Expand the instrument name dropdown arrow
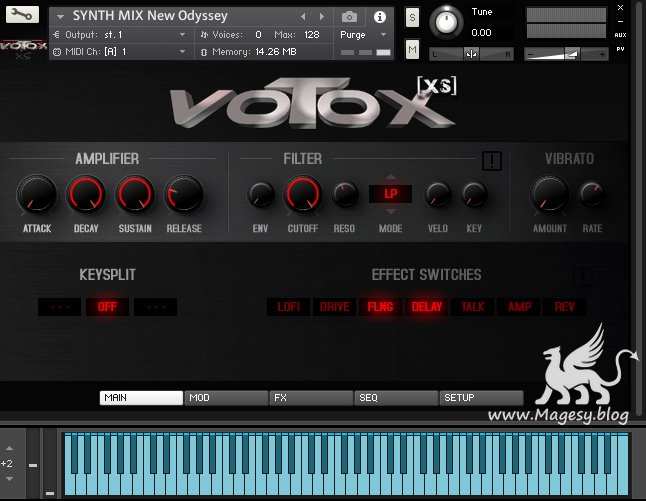 click(60, 17)
